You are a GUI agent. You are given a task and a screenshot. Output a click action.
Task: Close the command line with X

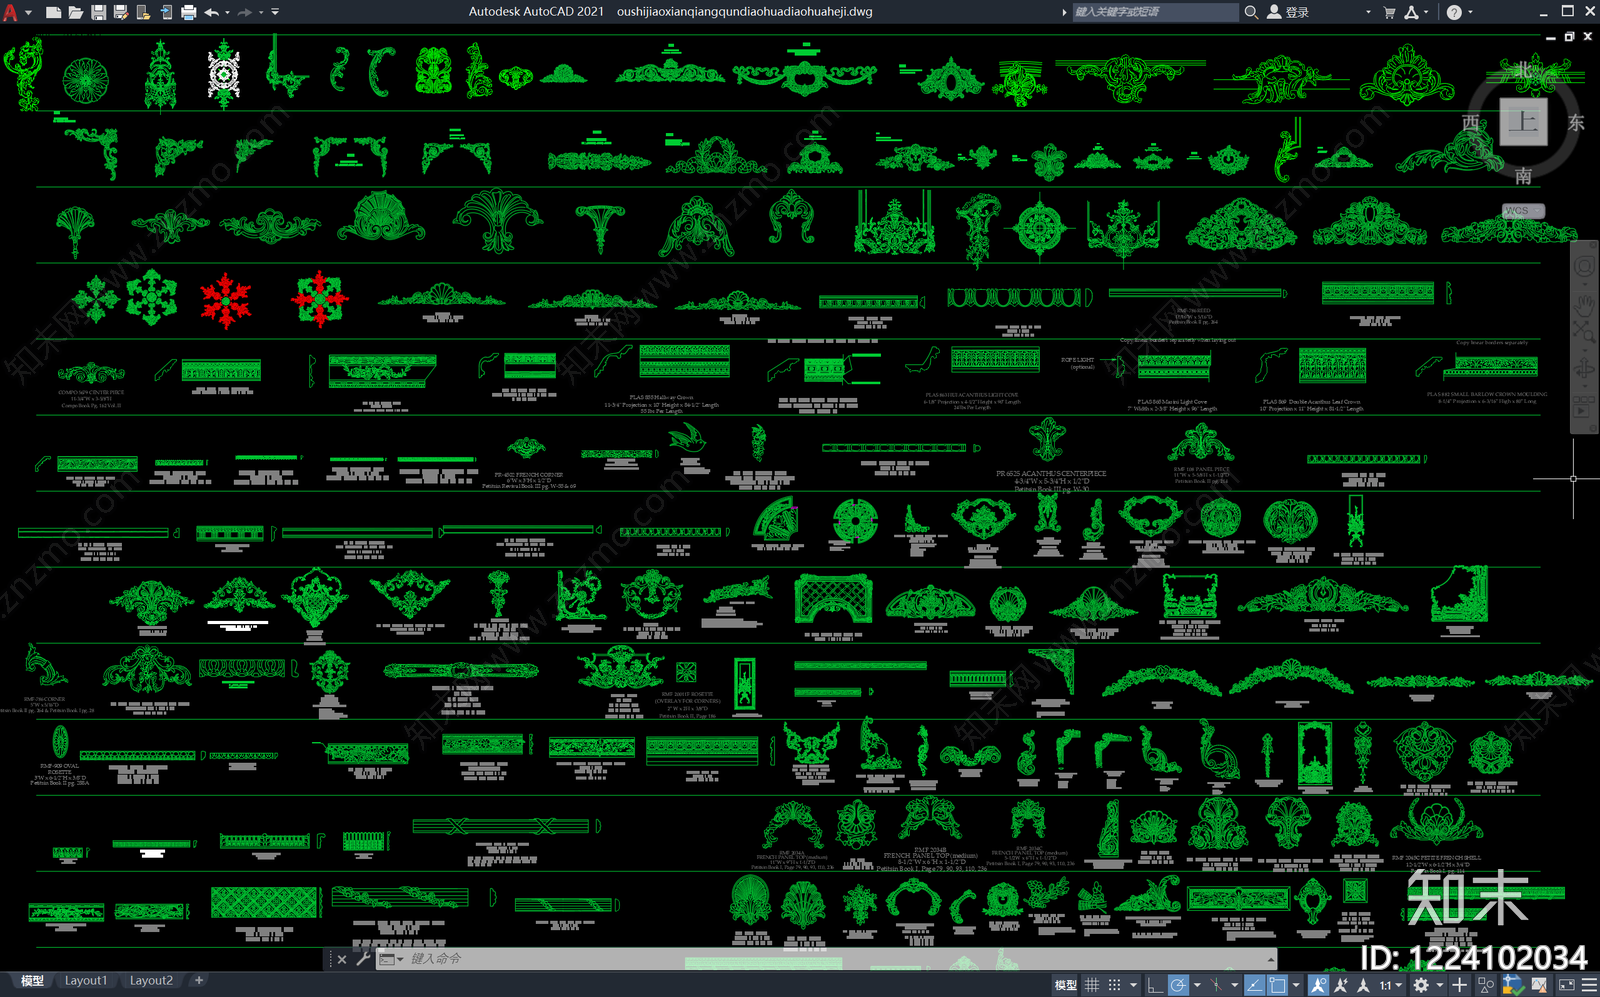(x=341, y=960)
